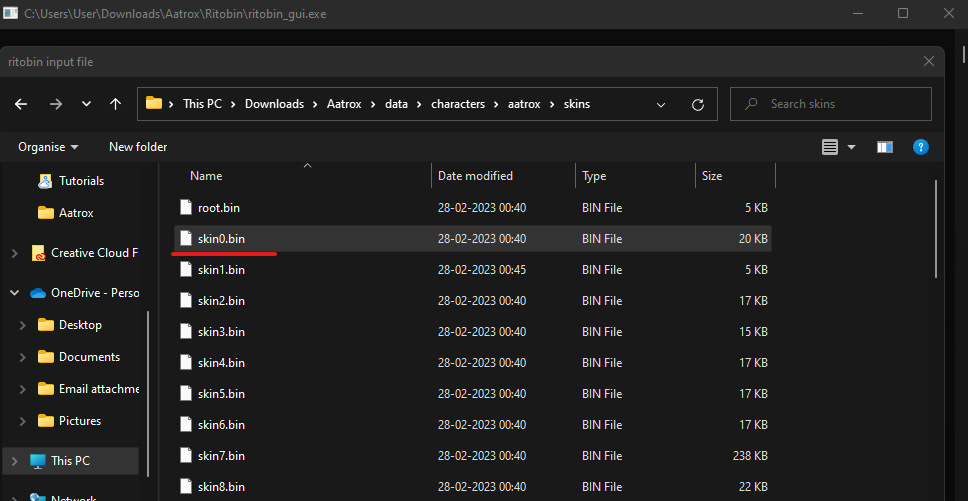This screenshot has height=501, width=968.
Task: Click This PC in the address breadcrumb
Action: pyautogui.click(x=202, y=104)
